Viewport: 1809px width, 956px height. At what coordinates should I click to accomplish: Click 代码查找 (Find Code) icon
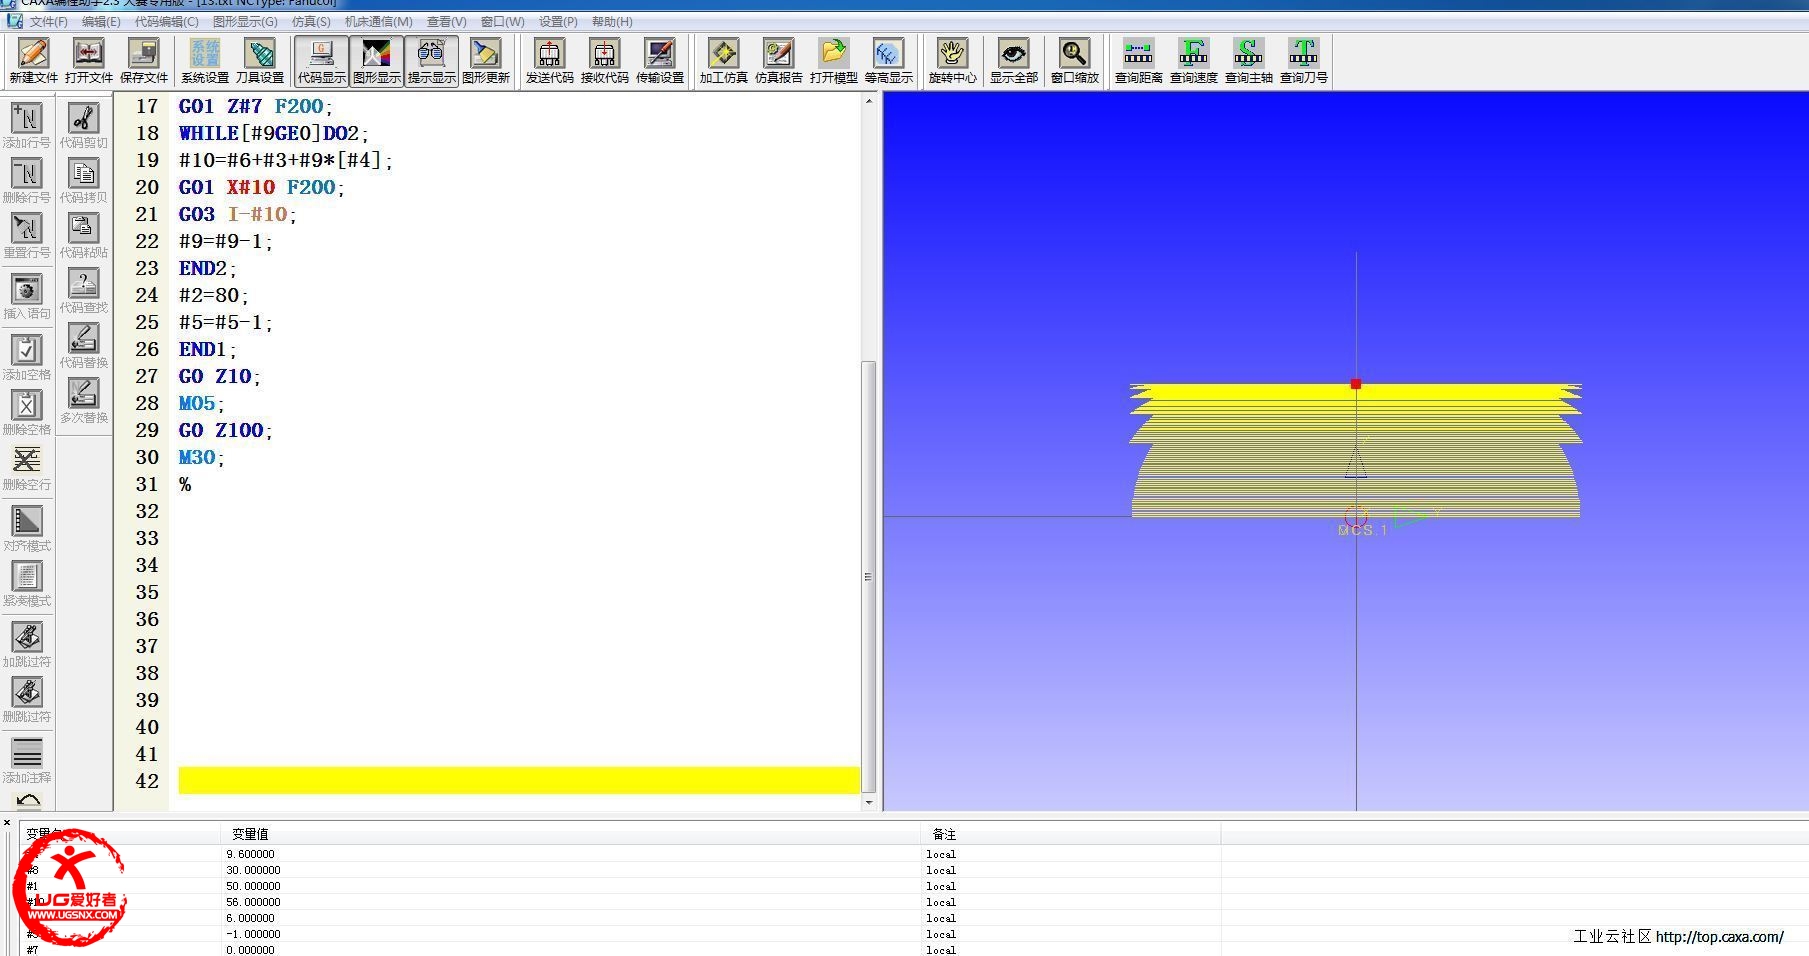click(x=84, y=290)
